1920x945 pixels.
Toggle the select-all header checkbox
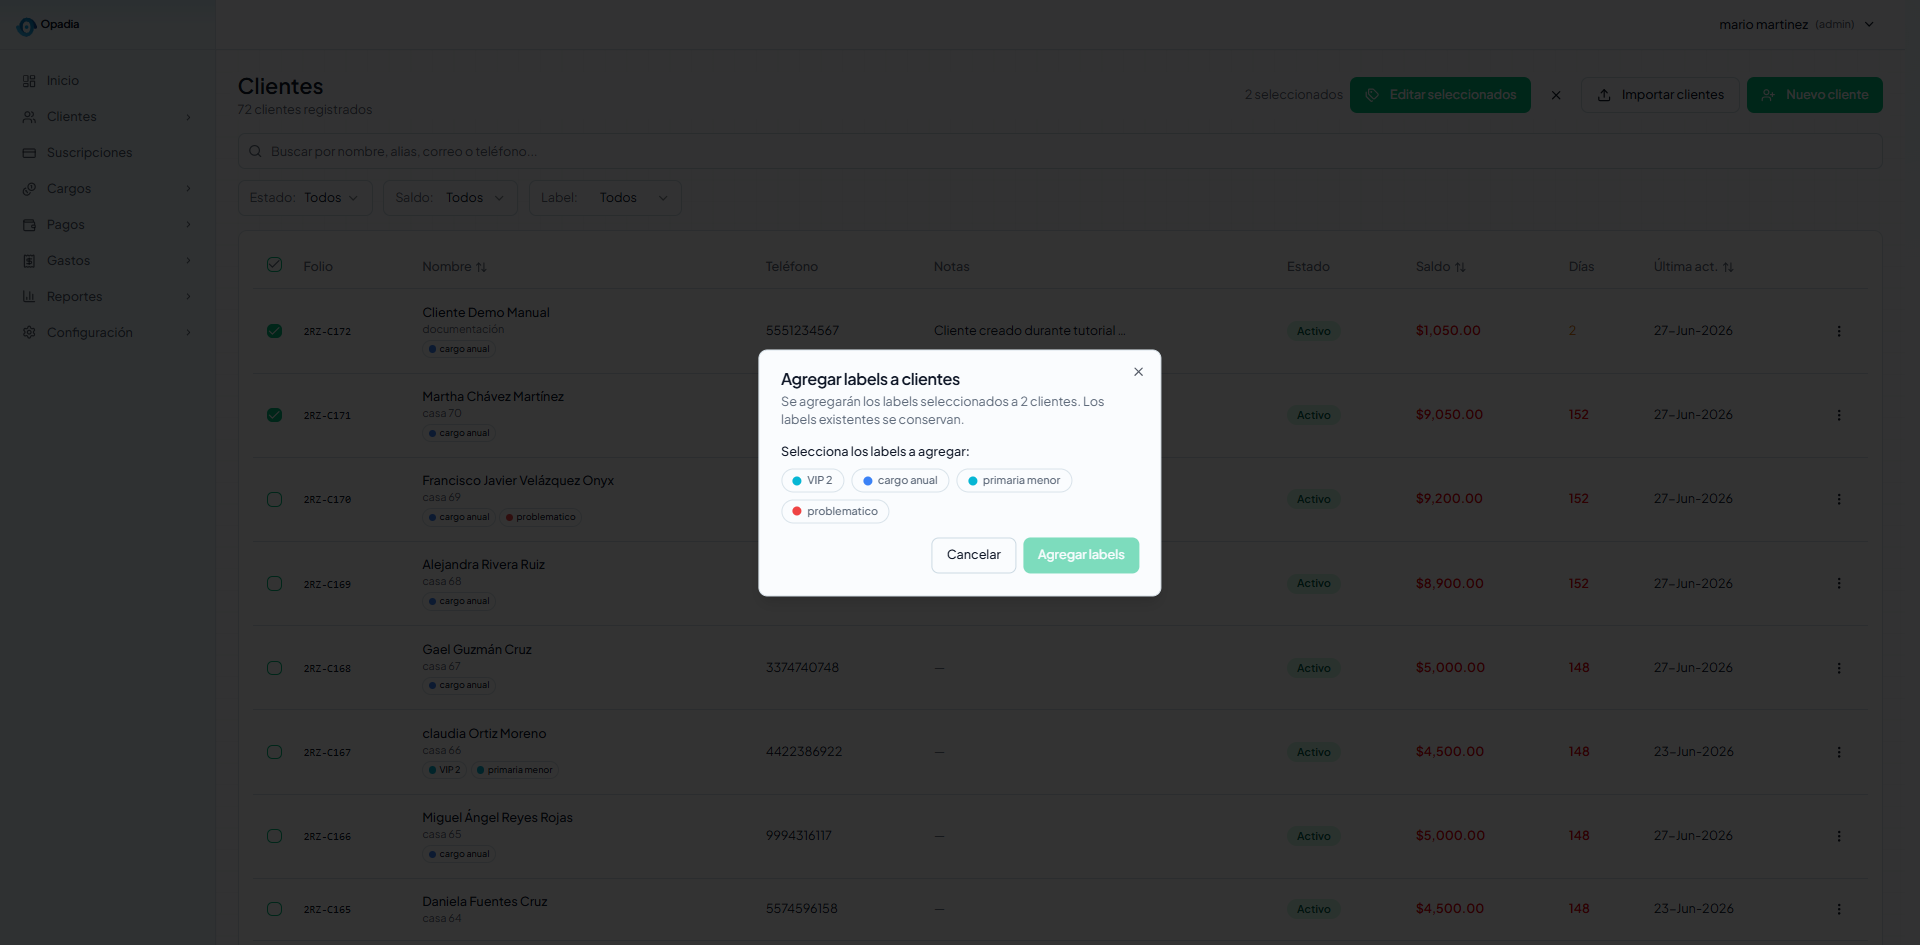point(275,265)
